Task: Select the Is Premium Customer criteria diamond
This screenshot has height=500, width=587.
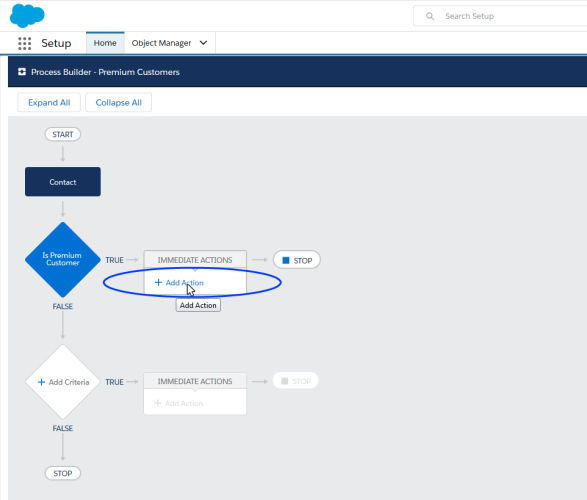Action: (x=63, y=259)
